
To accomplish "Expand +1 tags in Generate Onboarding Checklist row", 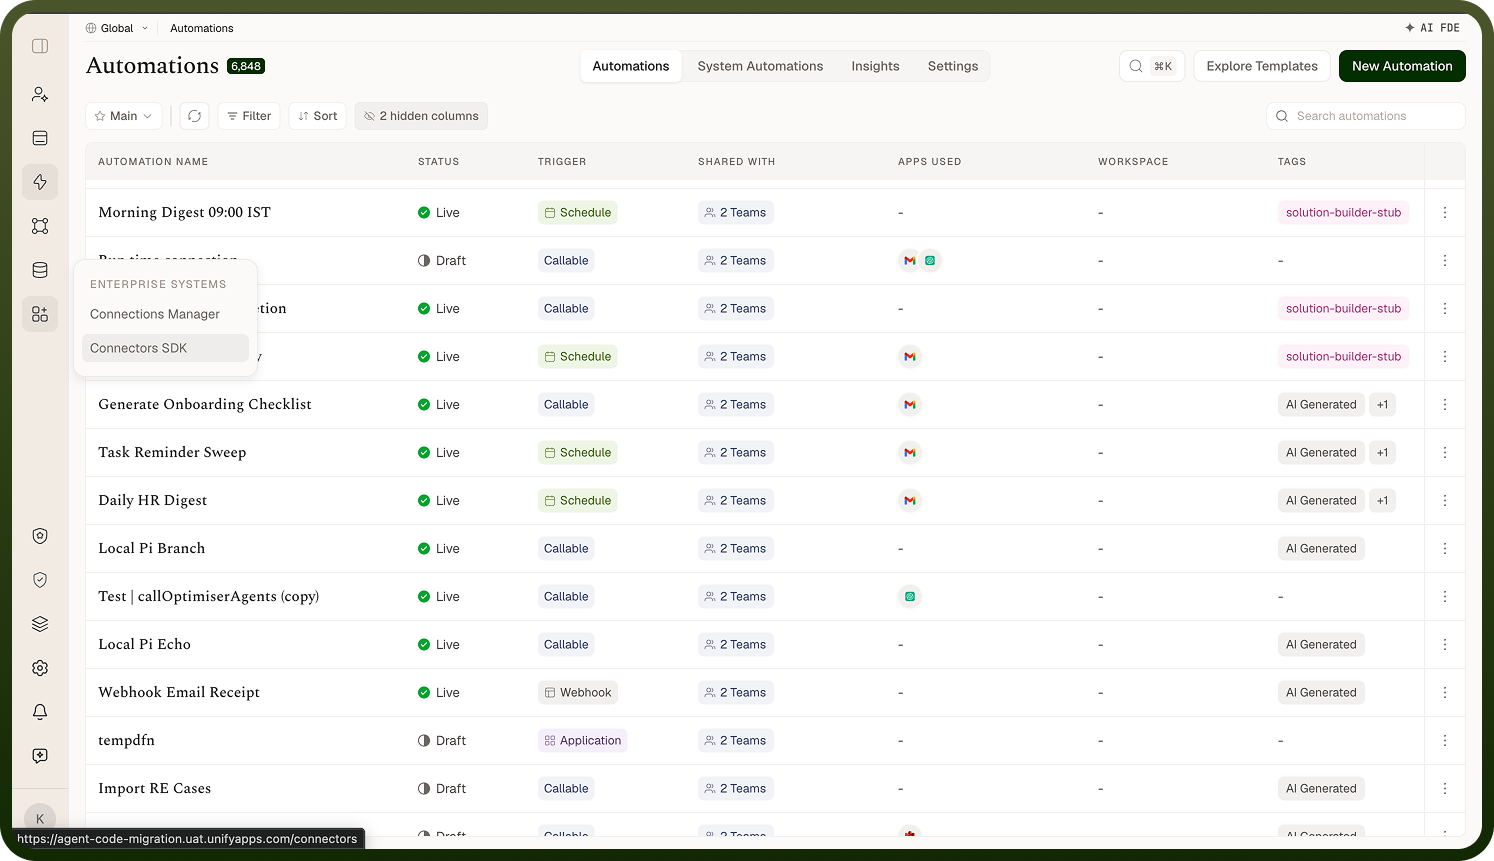I will (x=1382, y=405).
